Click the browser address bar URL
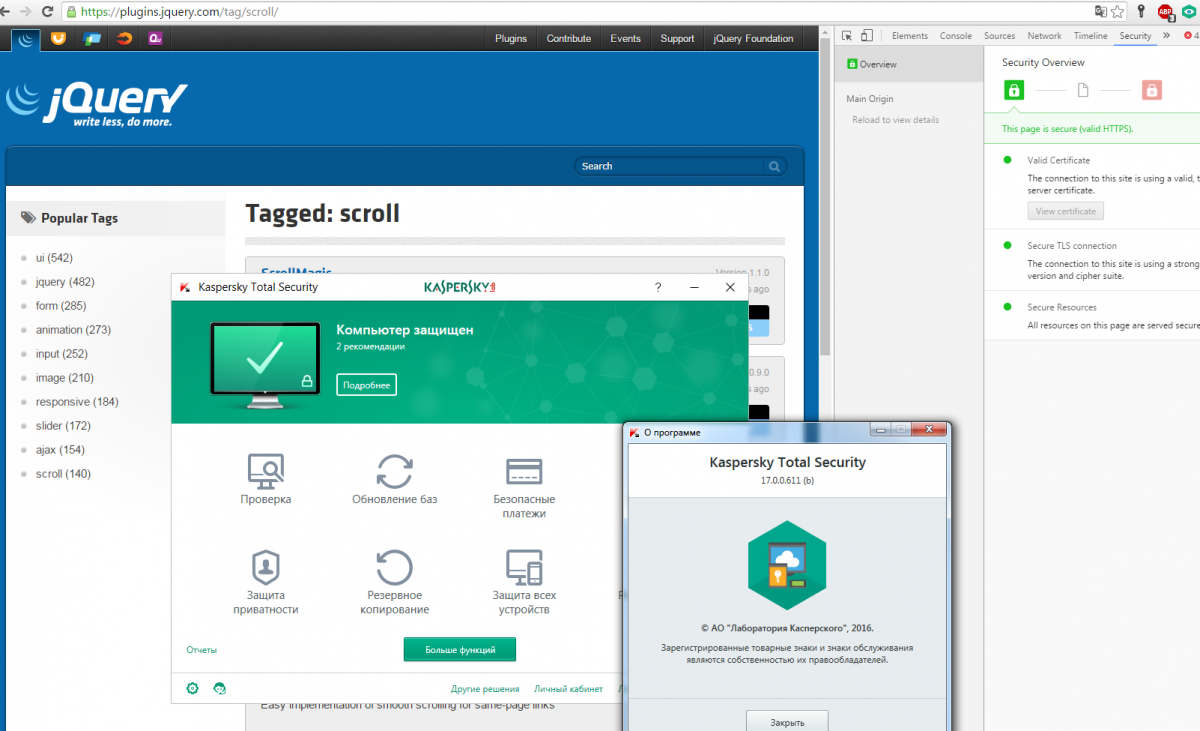This screenshot has height=731, width=1200. 178,12
